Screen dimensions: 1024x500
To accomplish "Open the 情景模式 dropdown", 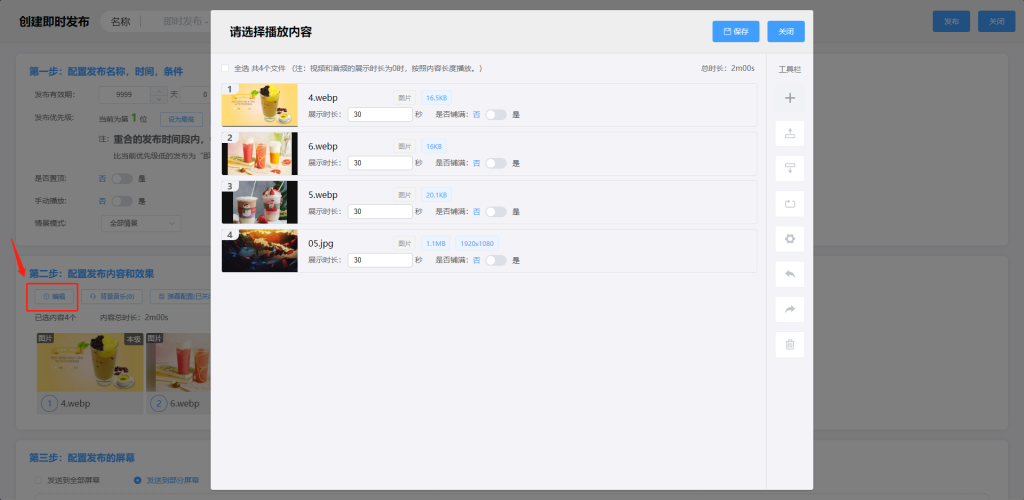I will [140, 222].
